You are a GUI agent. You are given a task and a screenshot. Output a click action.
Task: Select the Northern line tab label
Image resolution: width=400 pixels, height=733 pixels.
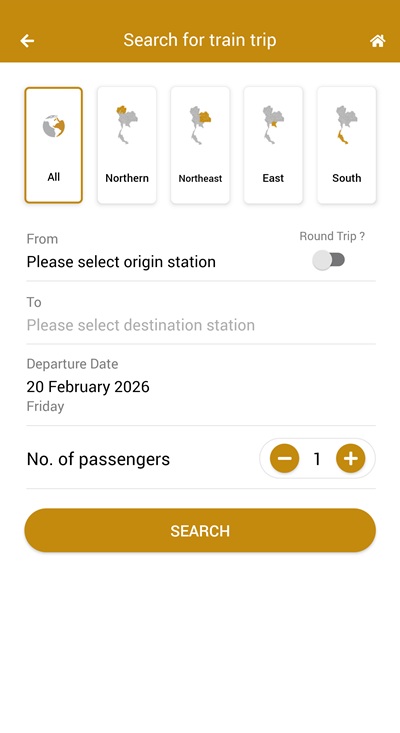127,178
